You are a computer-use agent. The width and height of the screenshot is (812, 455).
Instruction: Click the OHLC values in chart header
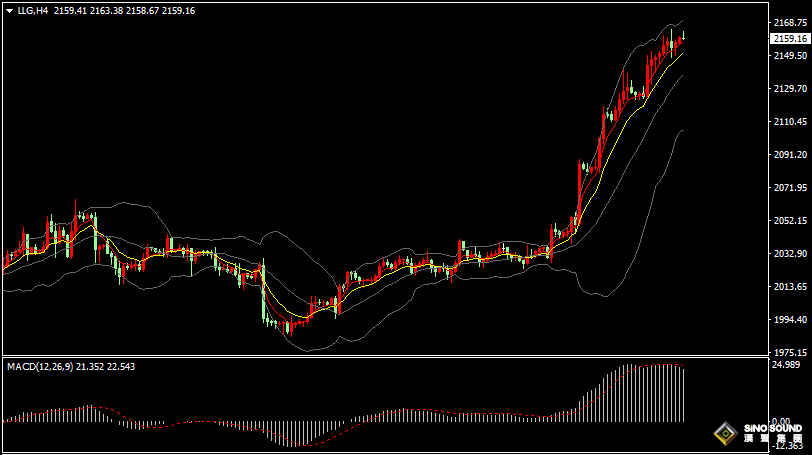coord(124,10)
